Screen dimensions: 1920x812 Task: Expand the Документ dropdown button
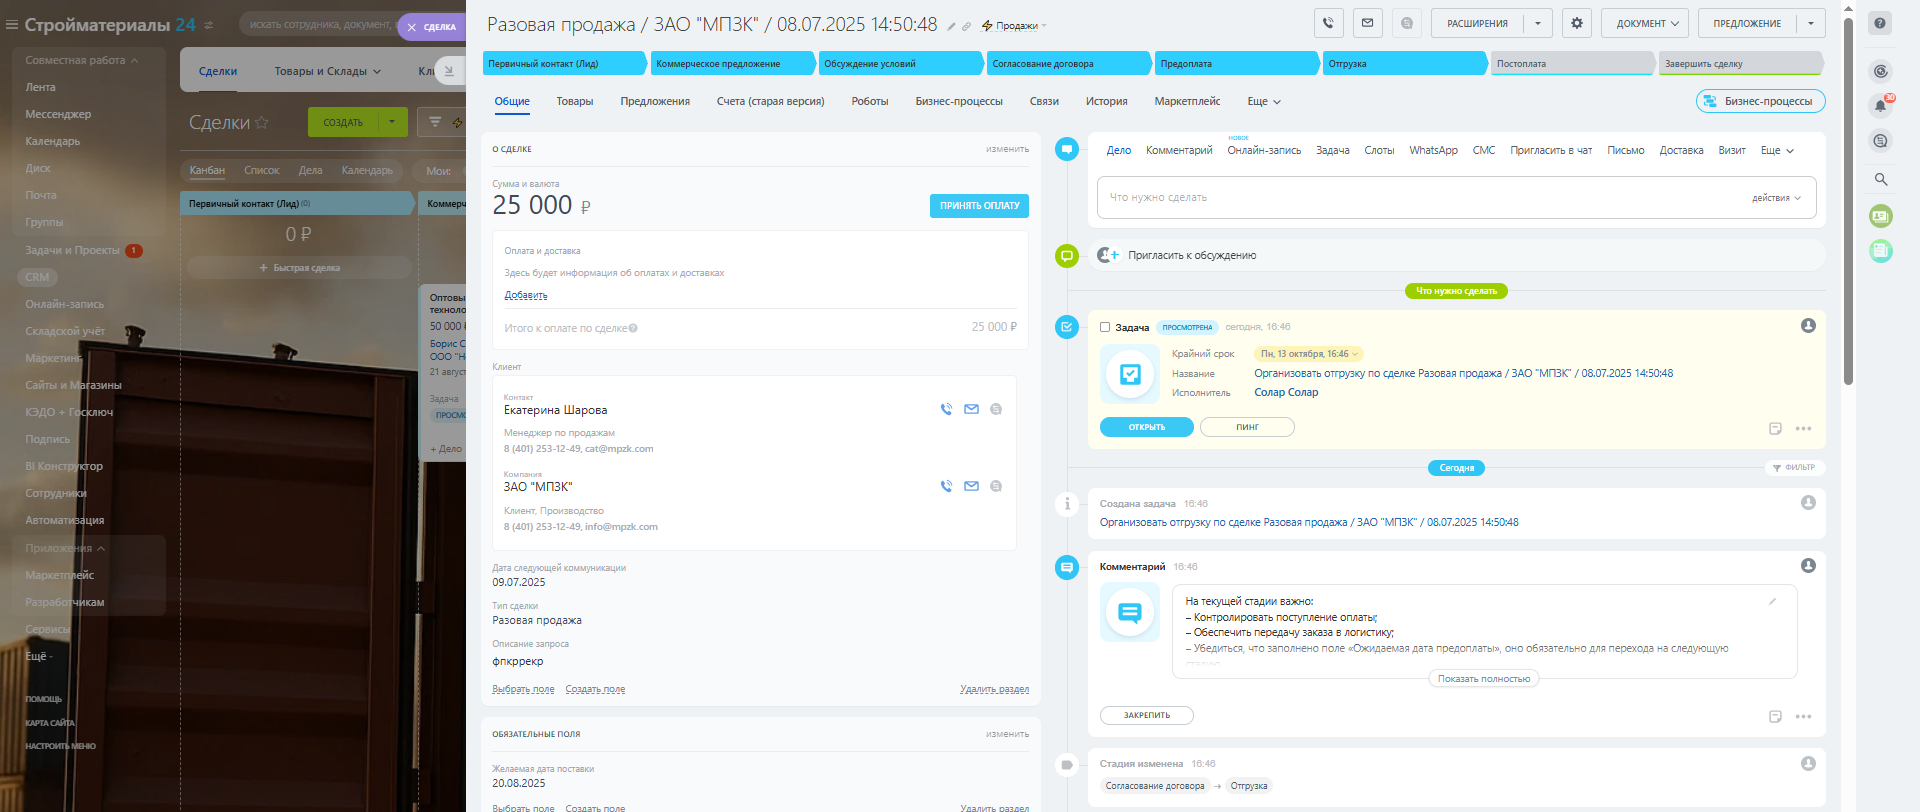(1645, 23)
